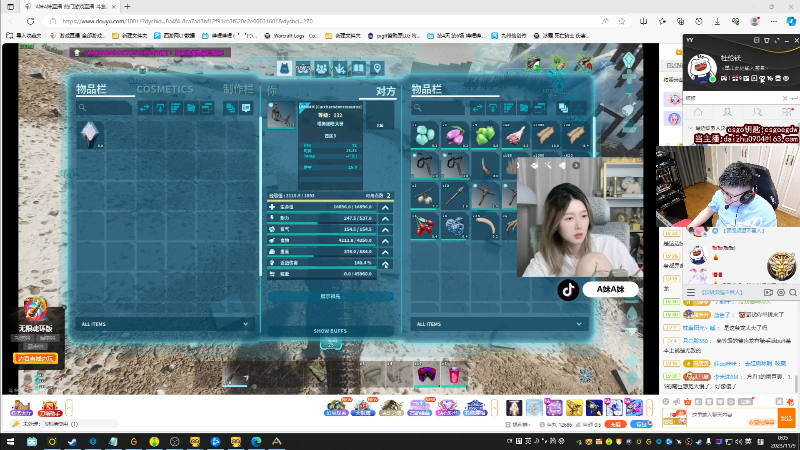The width and height of the screenshot is (800, 450).
Task: Switch to the COSMETICS tab
Action: click(164, 89)
